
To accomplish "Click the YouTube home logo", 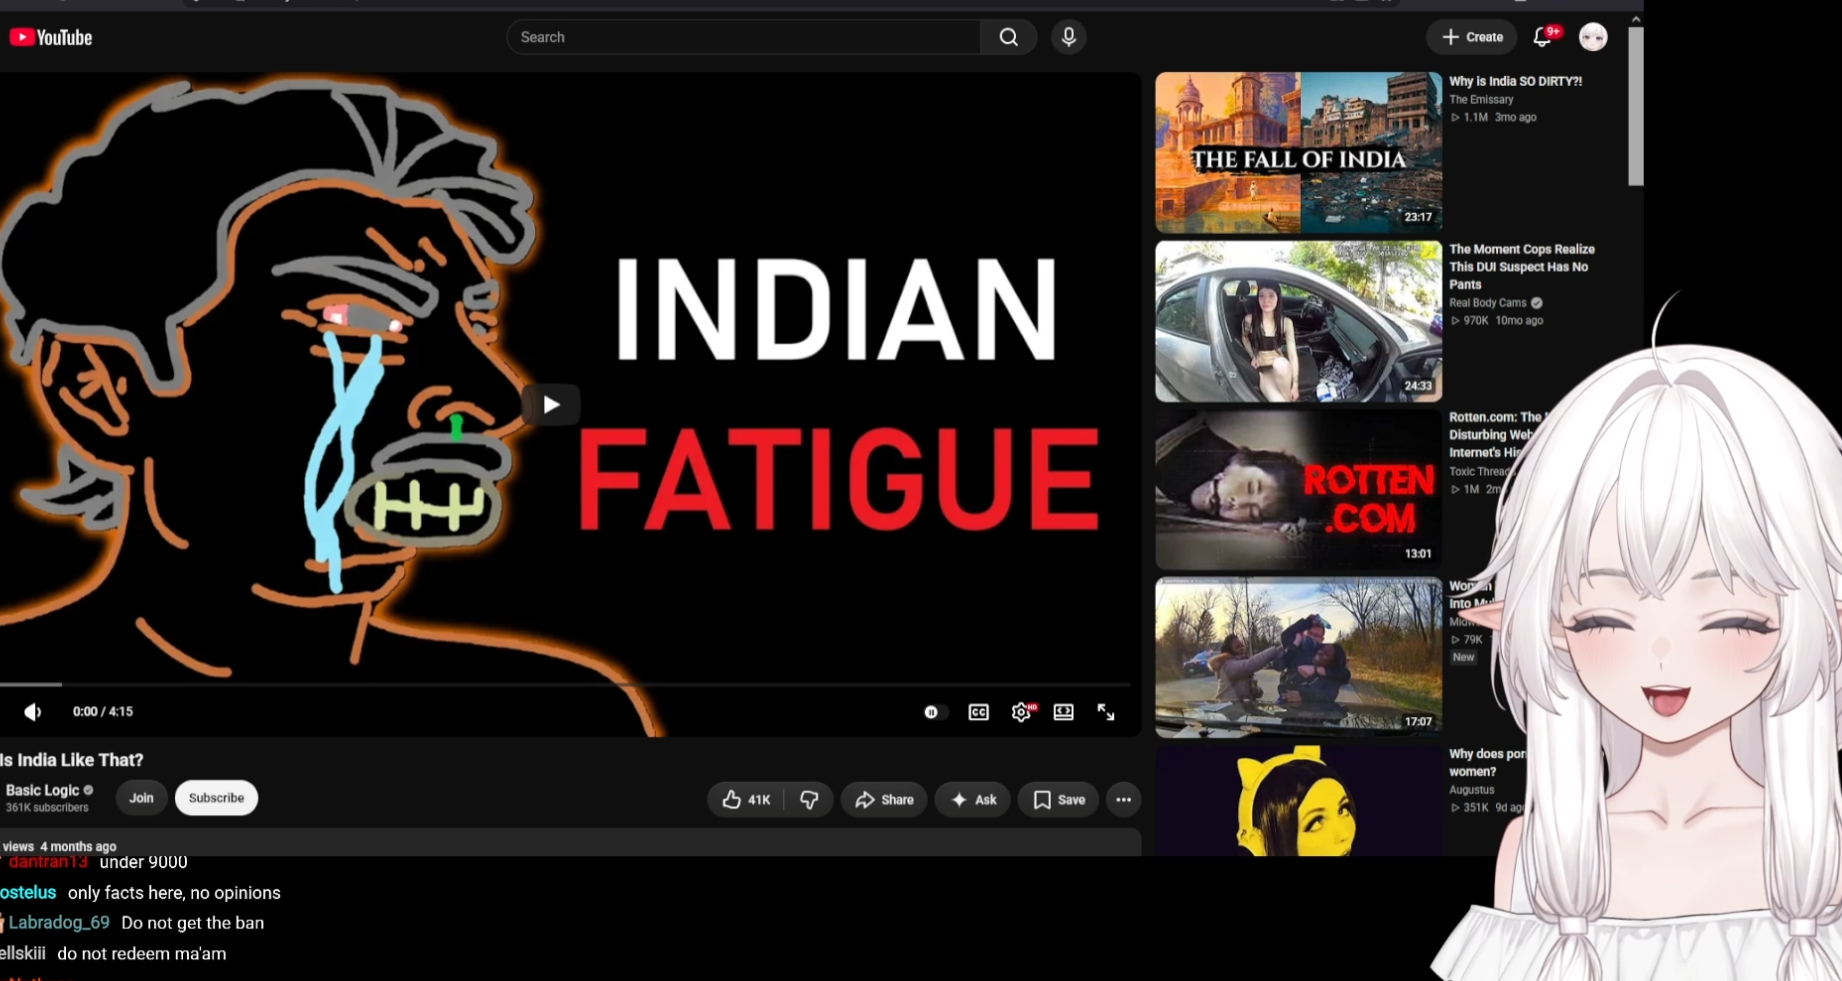I will (51, 37).
